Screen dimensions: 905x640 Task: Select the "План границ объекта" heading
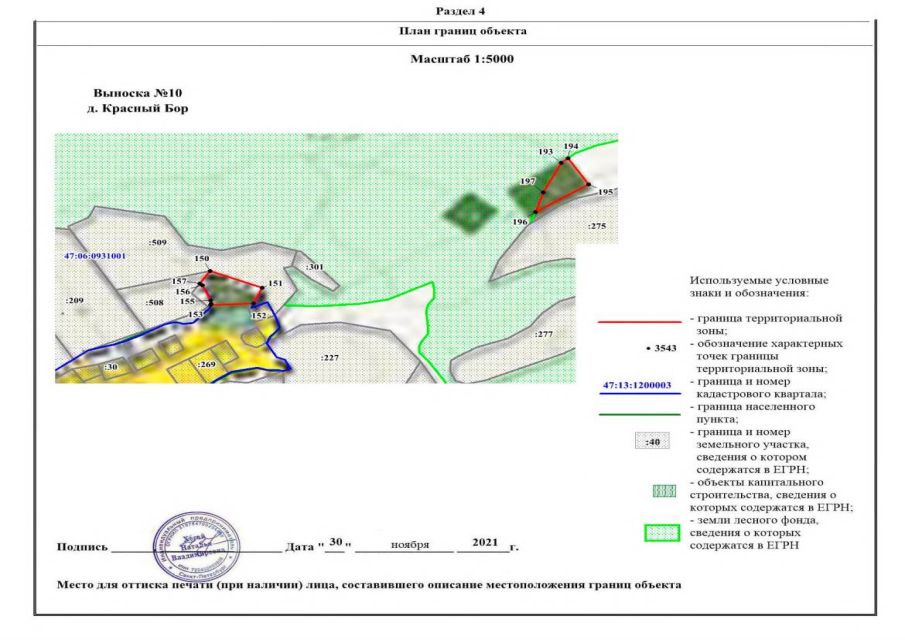click(x=462, y=31)
